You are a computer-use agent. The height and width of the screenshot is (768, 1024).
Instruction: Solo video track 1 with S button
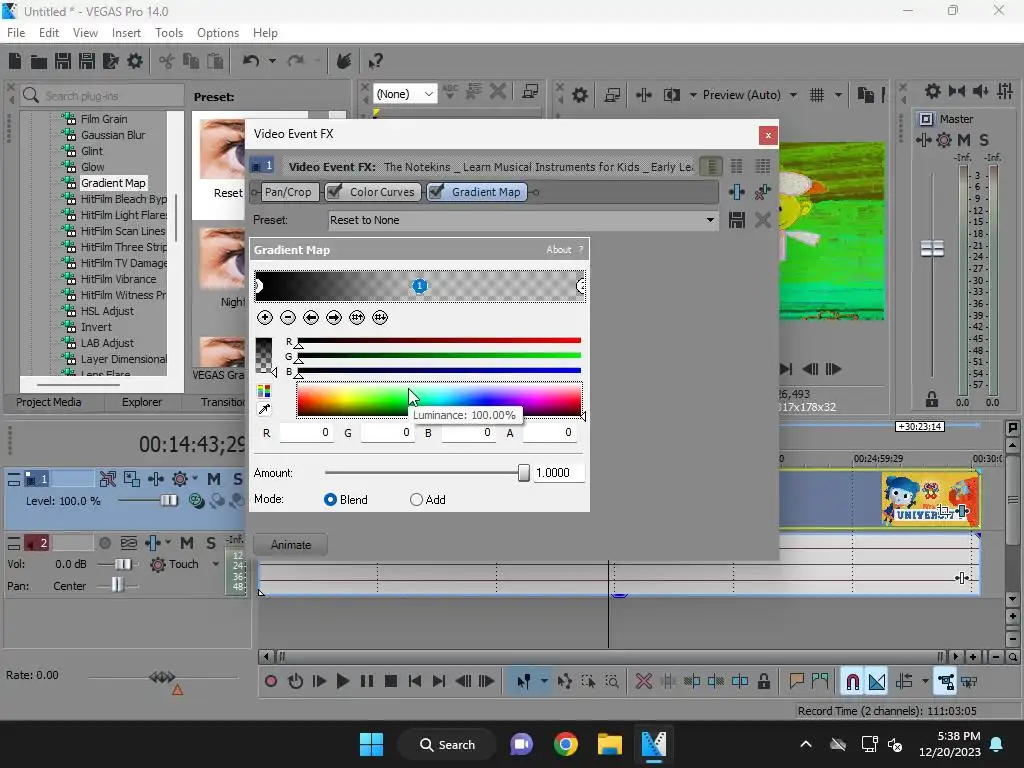click(x=237, y=479)
